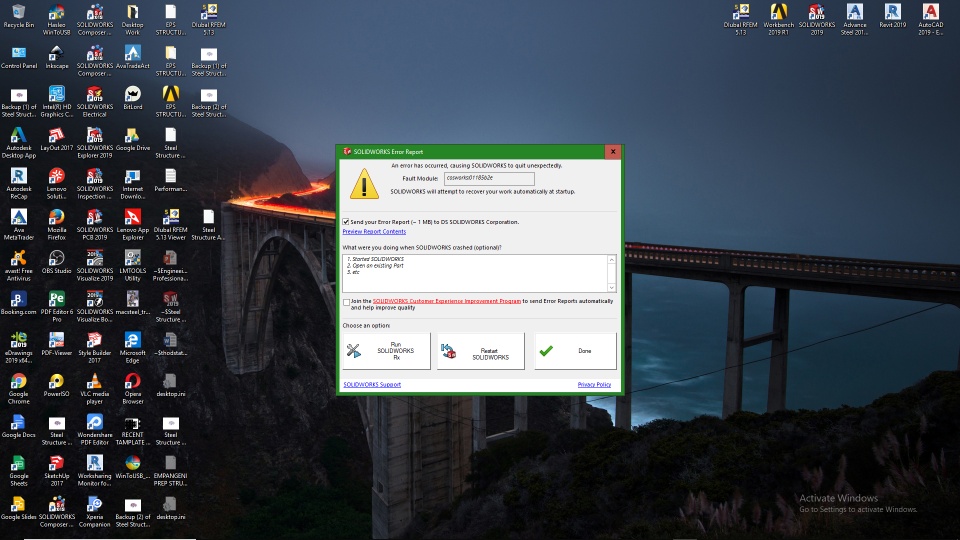This screenshot has width=960, height=540.
Task: Select the Google Slides desktop icon
Action: click(18, 509)
